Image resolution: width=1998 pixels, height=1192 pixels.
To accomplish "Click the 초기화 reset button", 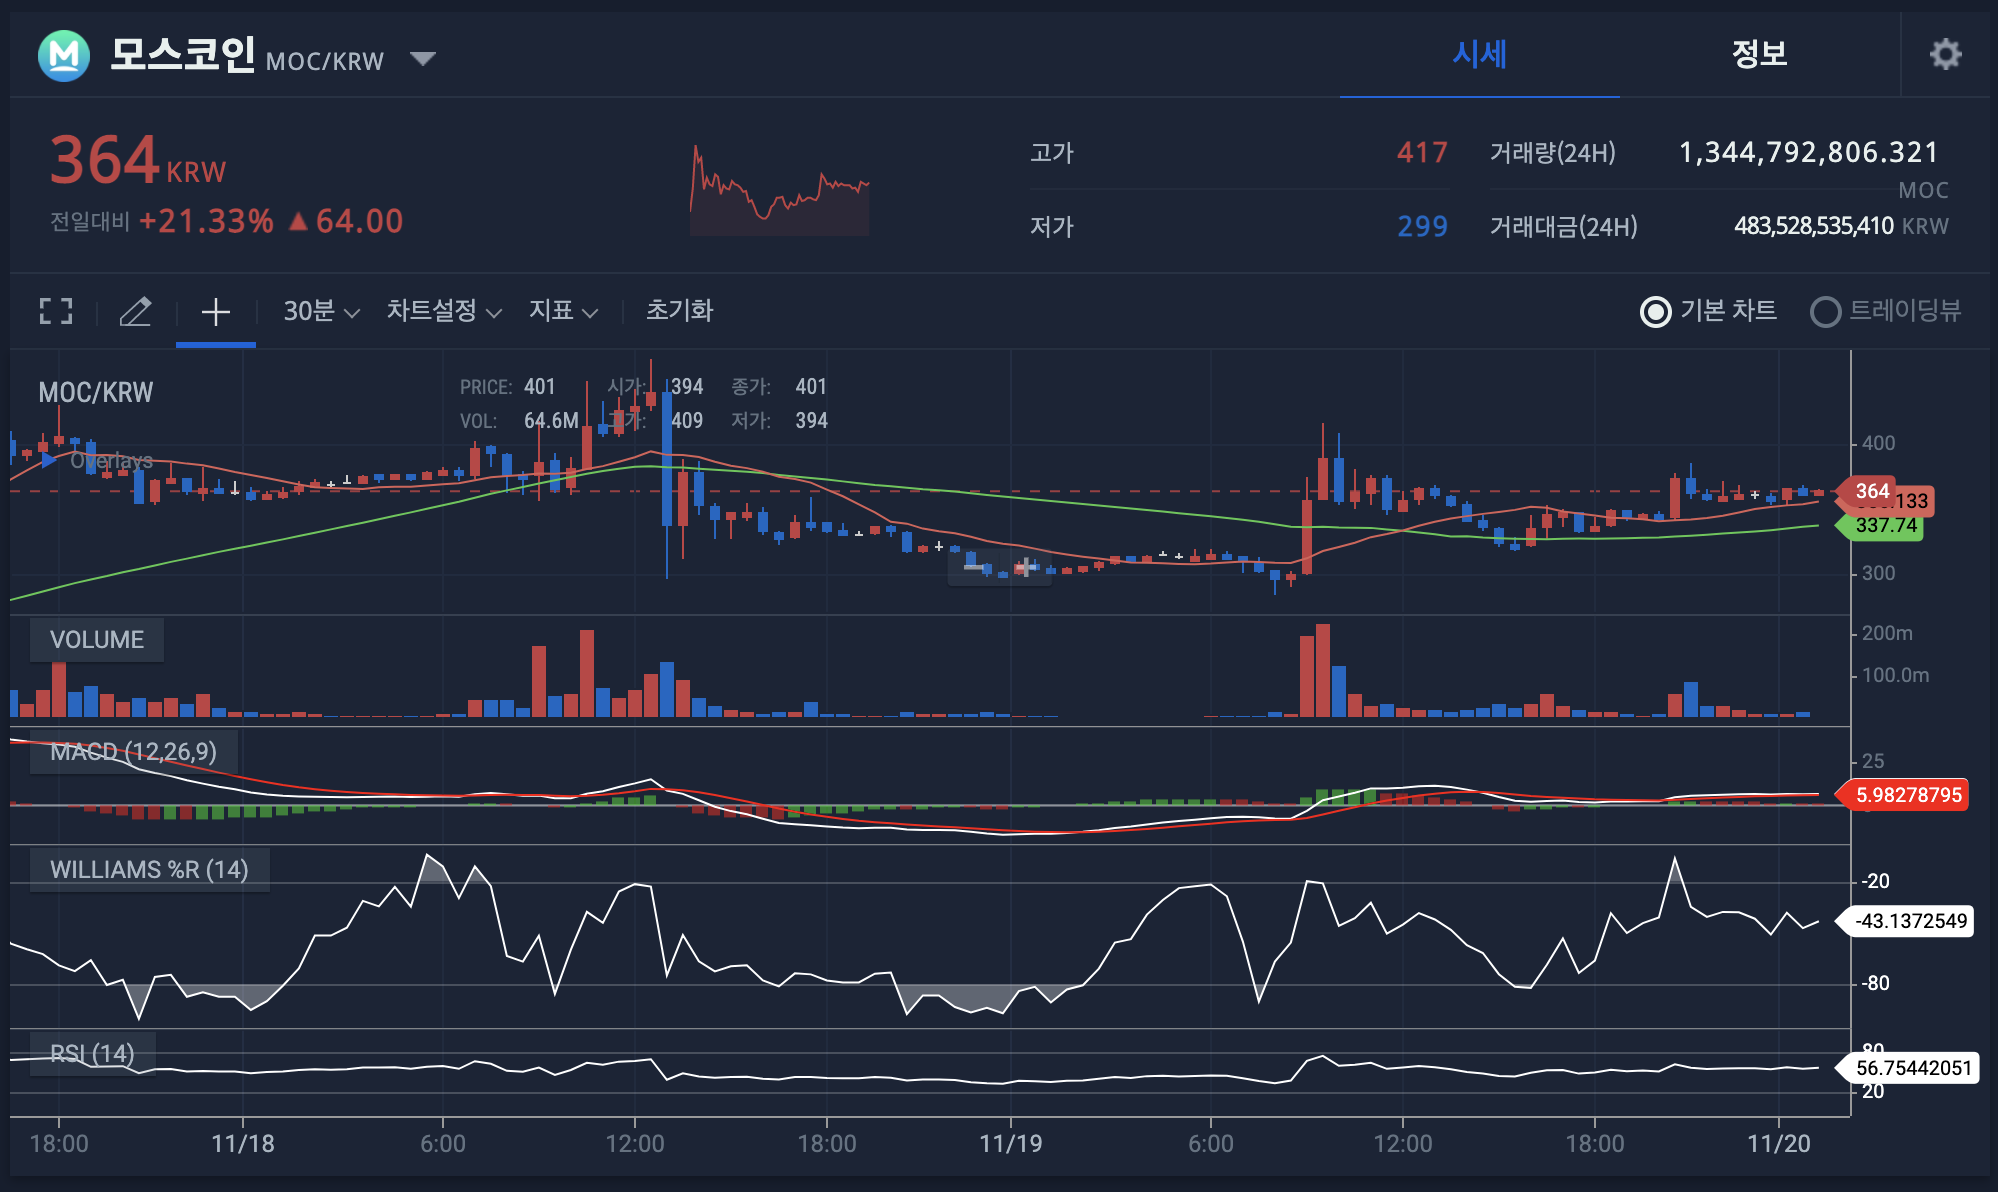I will point(679,311).
